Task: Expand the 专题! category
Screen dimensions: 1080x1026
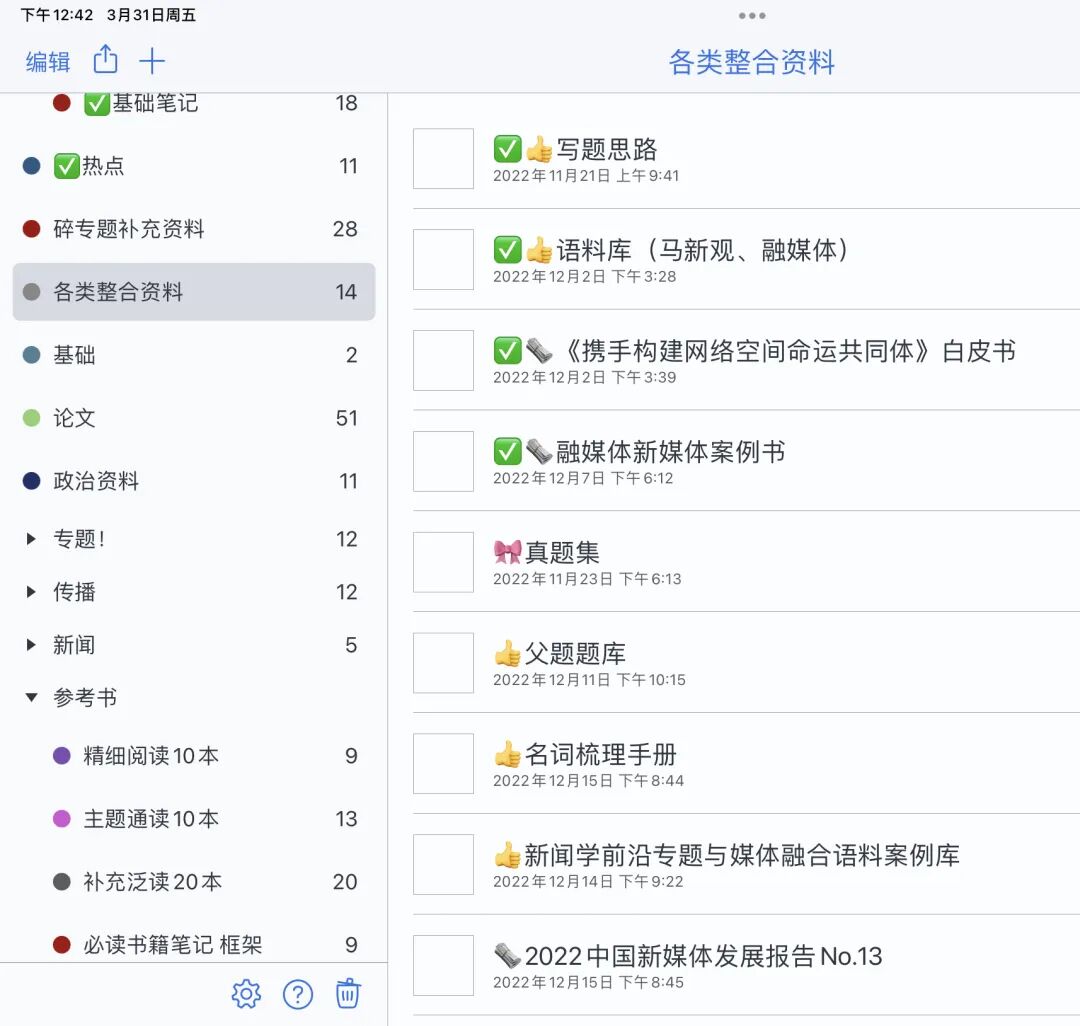Action: coord(30,538)
